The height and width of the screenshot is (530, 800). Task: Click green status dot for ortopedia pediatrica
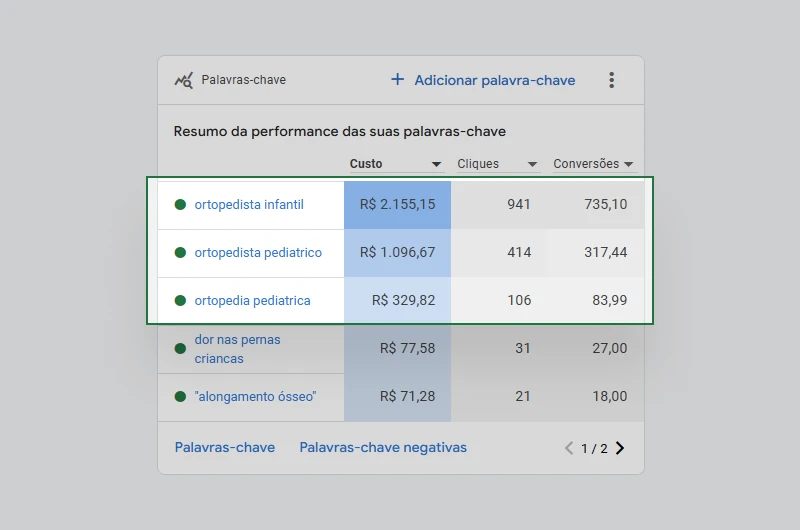(x=180, y=301)
